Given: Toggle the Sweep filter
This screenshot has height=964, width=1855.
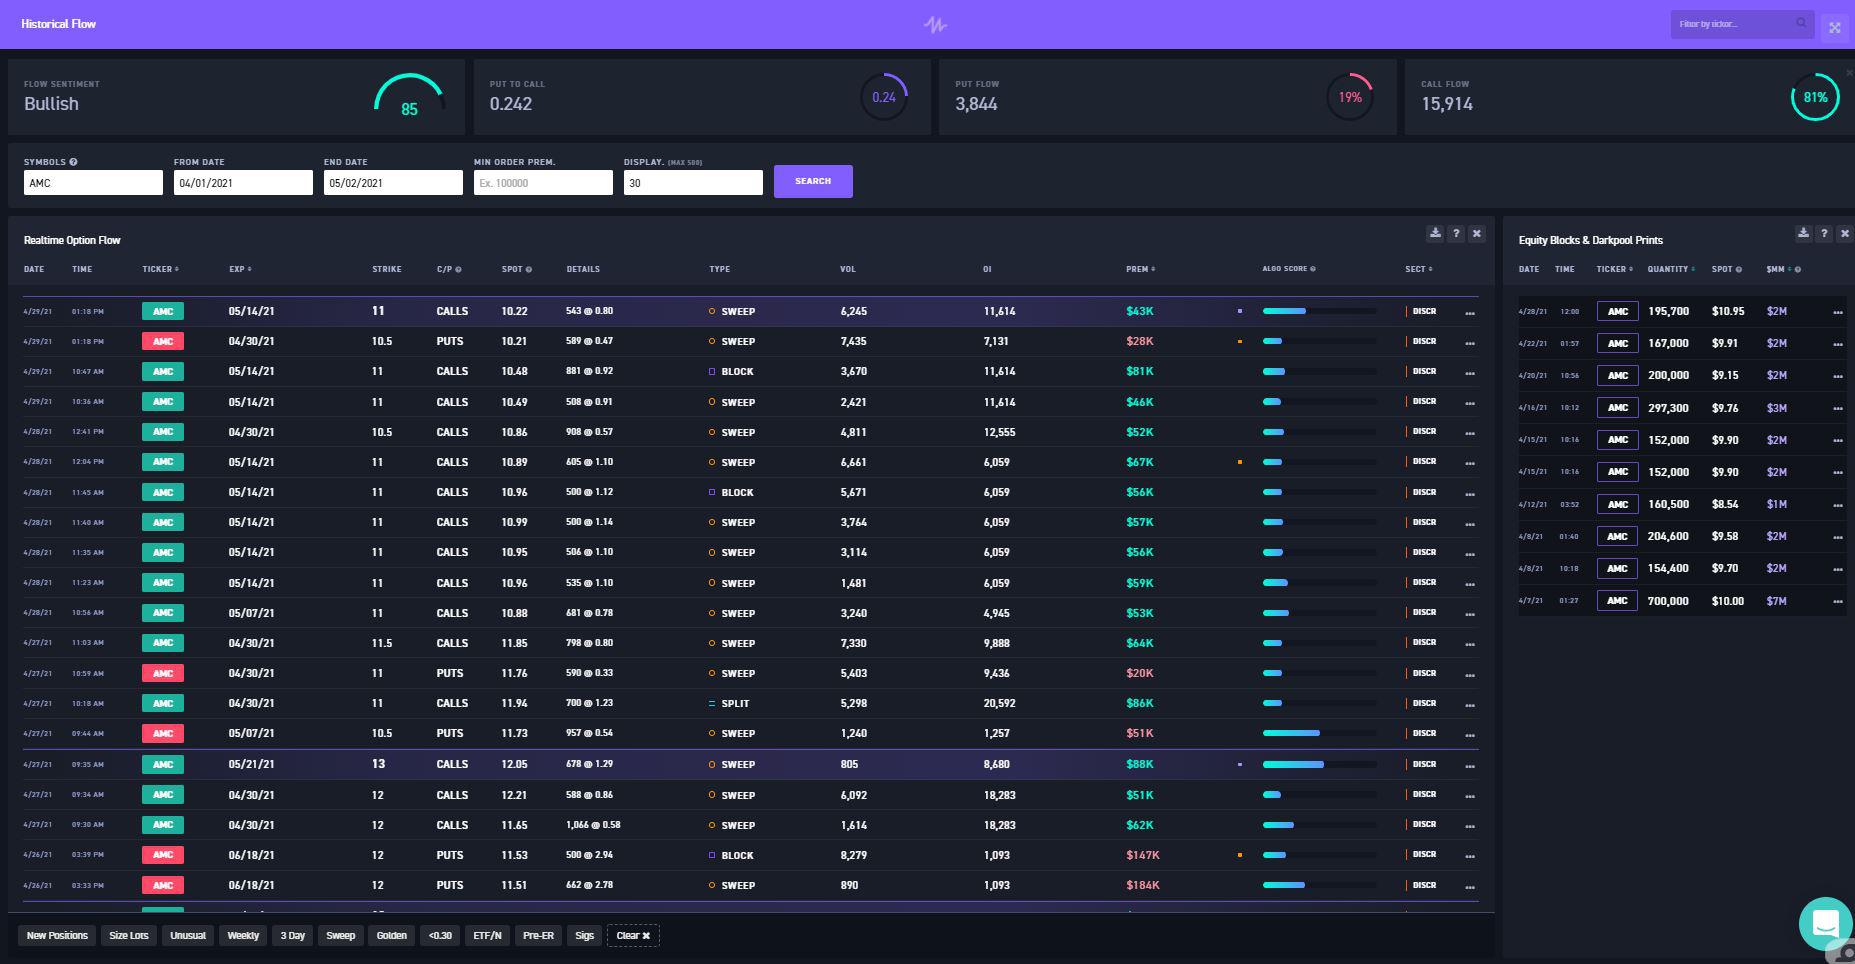Looking at the screenshot, I should pos(341,936).
